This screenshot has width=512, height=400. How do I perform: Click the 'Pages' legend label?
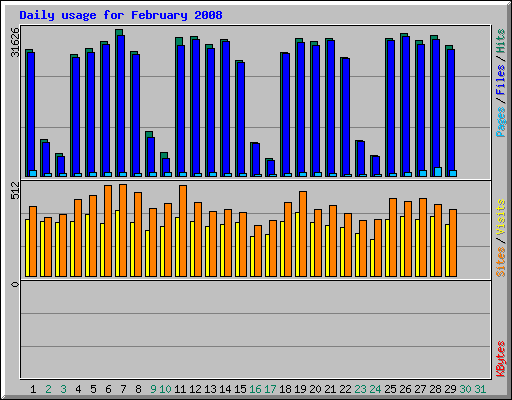(x=501, y=122)
